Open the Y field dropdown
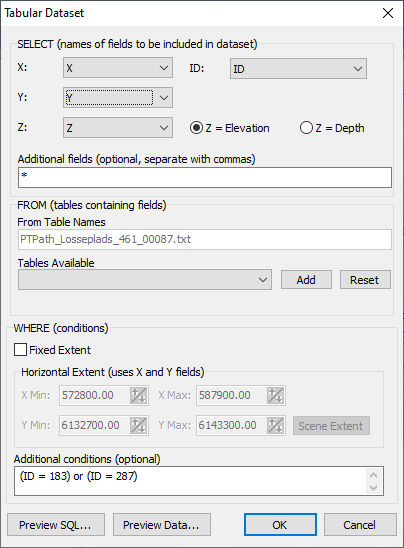This screenshot has height=548, width=404. 118,98
